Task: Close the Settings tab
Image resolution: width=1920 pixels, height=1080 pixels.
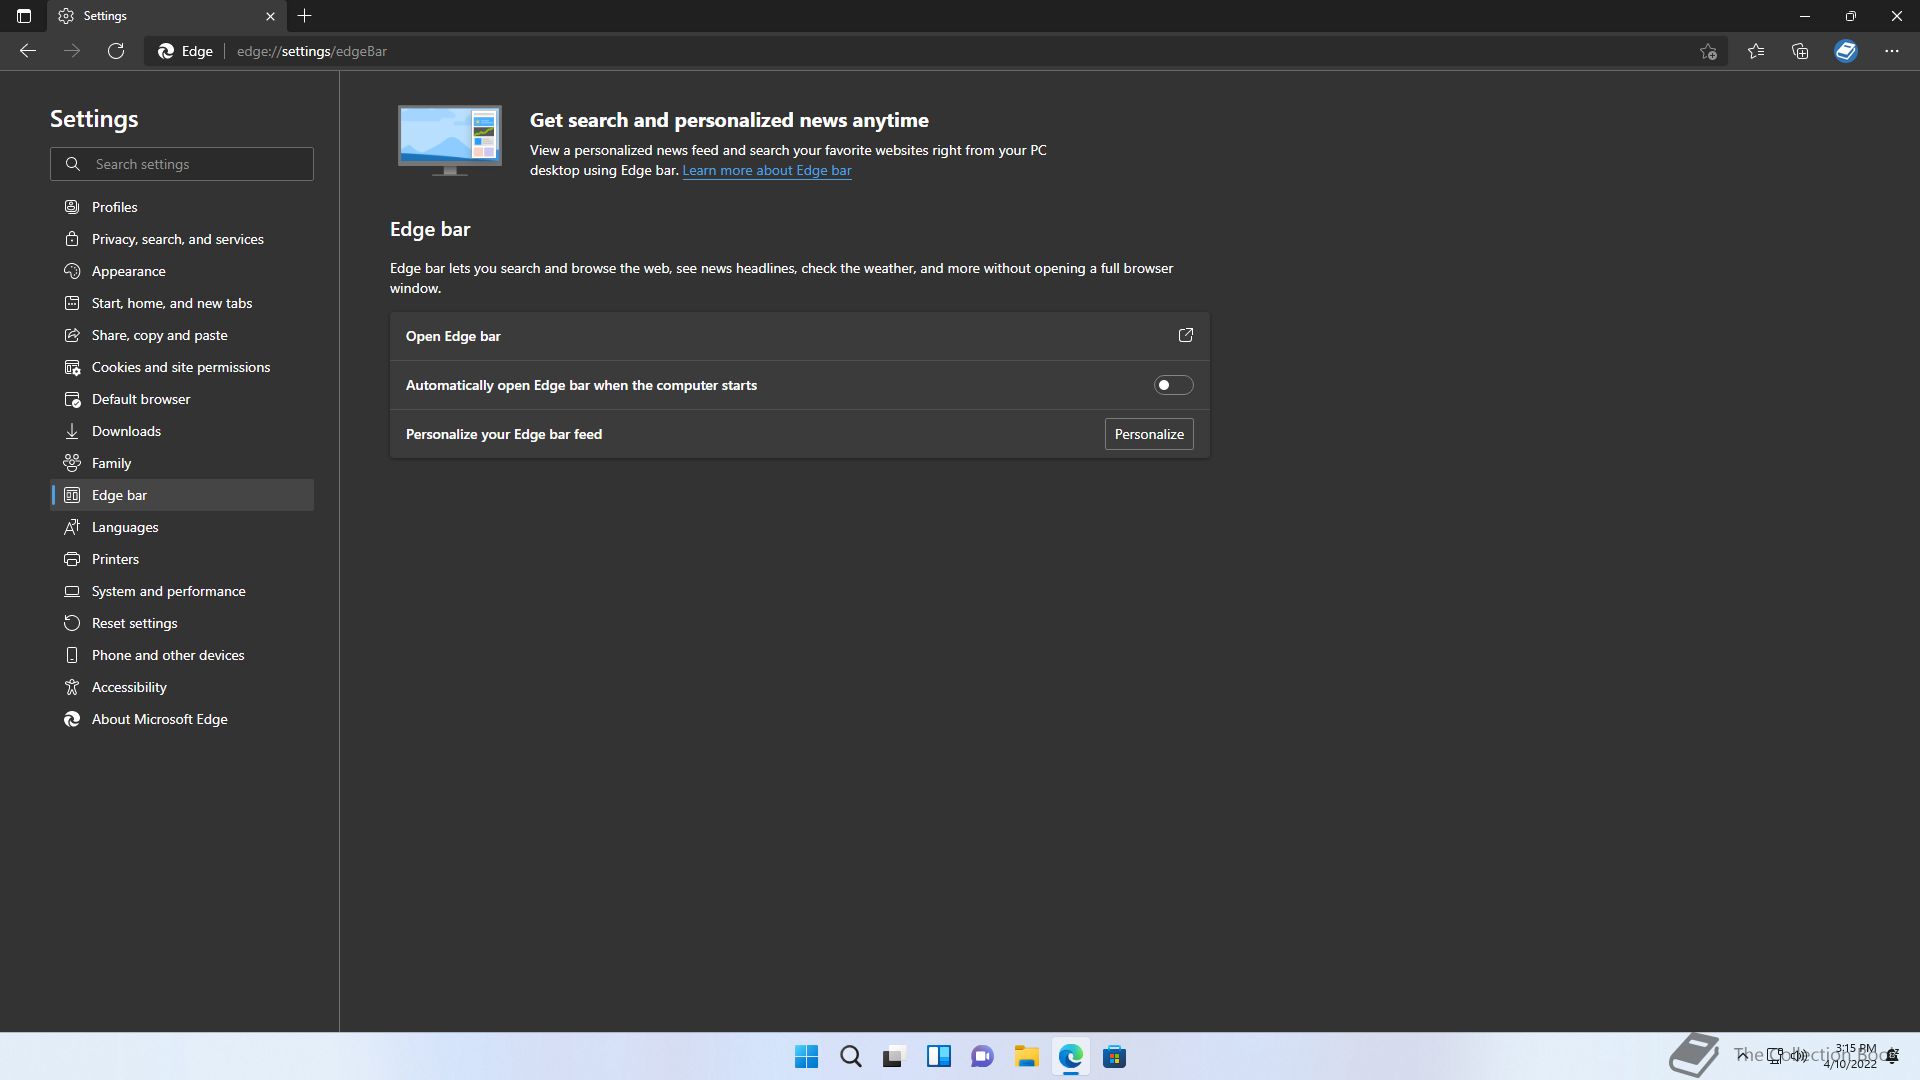Action: [x=270, y=16]
